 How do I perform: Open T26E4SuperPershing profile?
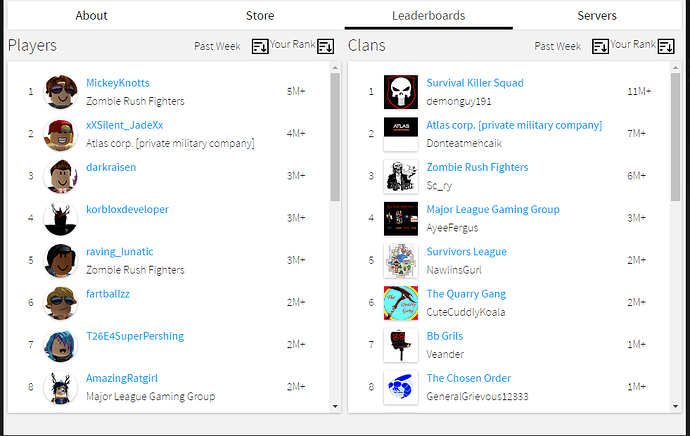pyautogui.click(x=135, y=336)
